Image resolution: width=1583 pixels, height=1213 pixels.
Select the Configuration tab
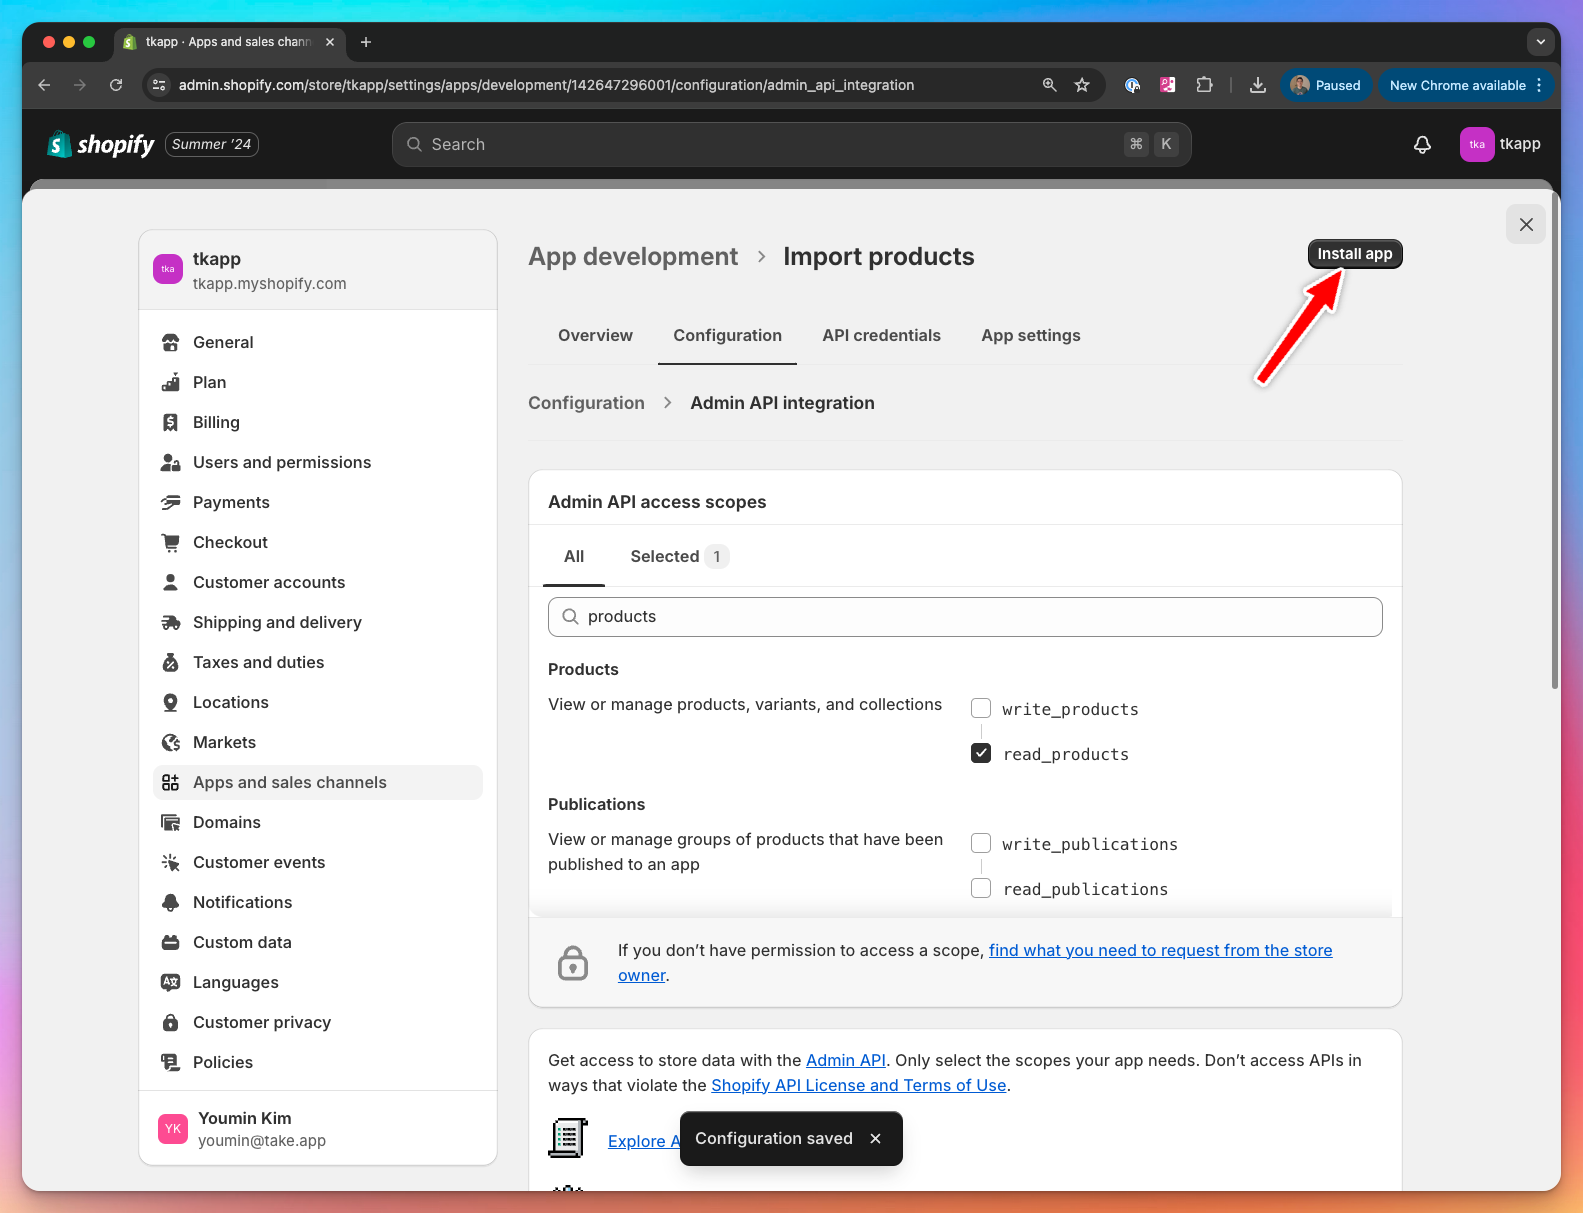click(727, 336)
